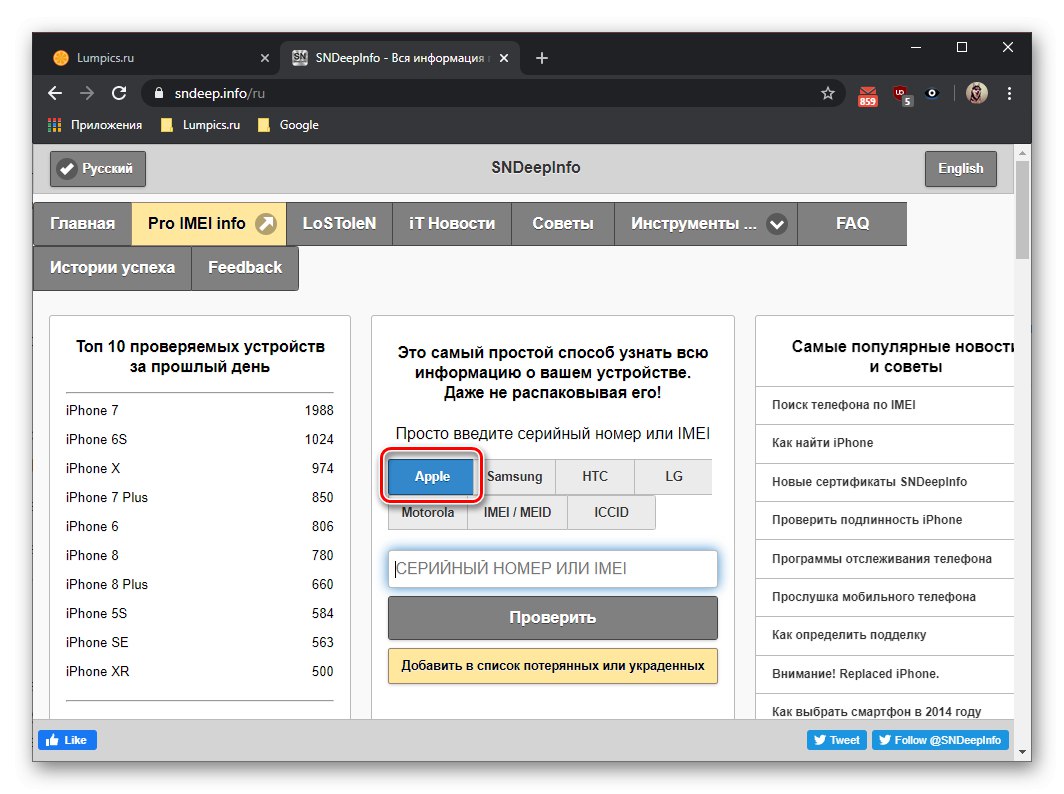Bookmark this page with the star icon
Viewport: 1064px width, 794px height.
tap(827, 93)
